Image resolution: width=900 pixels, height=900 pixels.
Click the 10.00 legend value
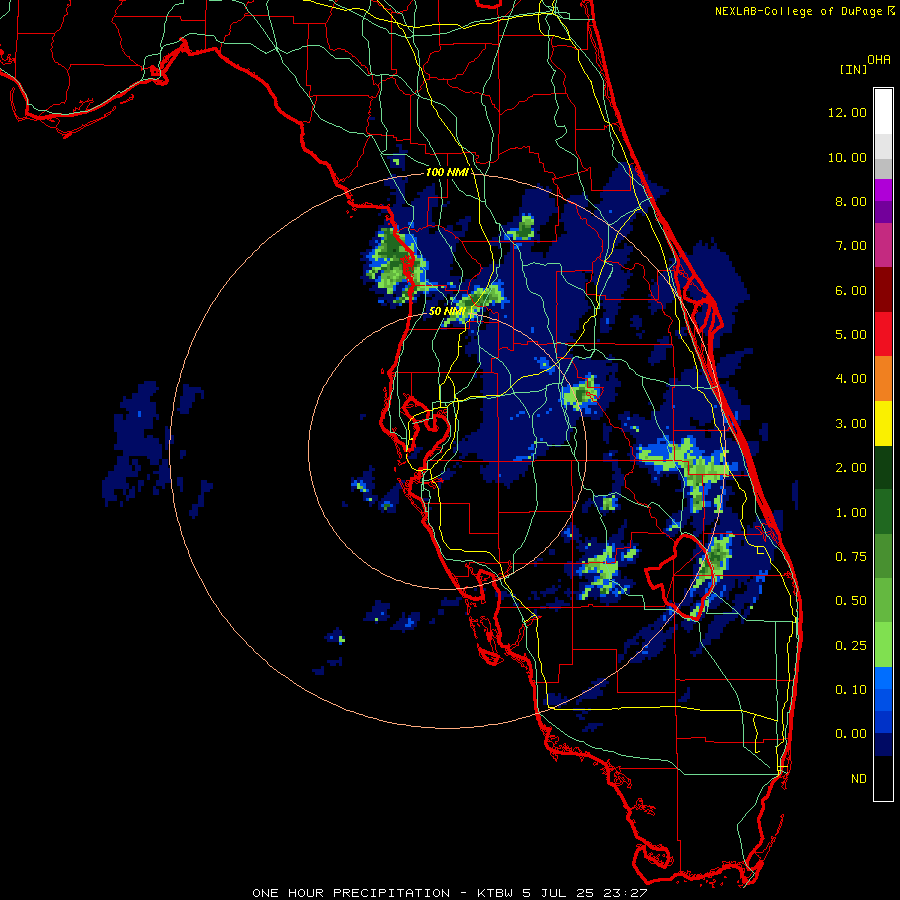pos(847,157)
